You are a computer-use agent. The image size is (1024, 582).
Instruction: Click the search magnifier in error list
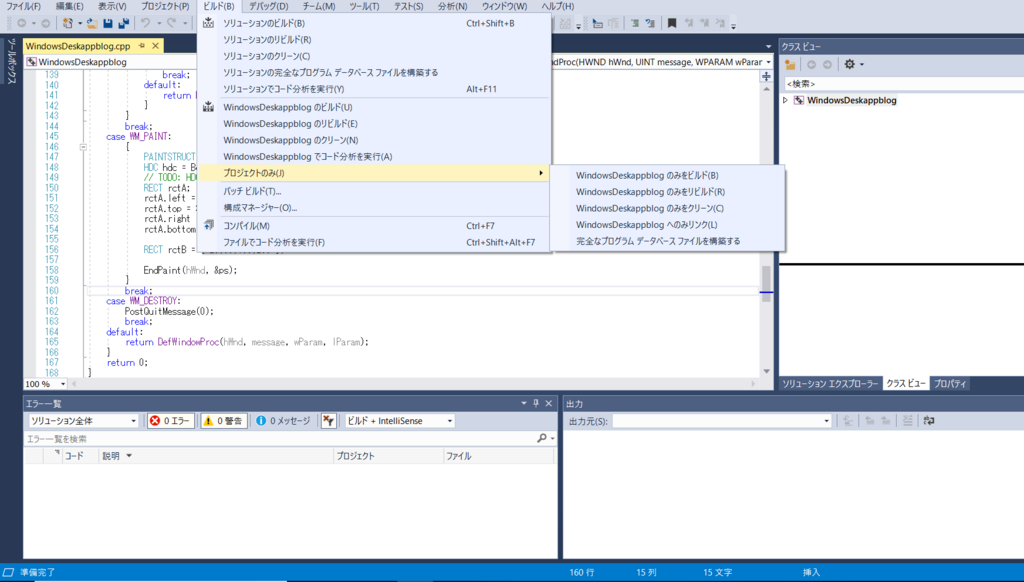coord(541,438)
